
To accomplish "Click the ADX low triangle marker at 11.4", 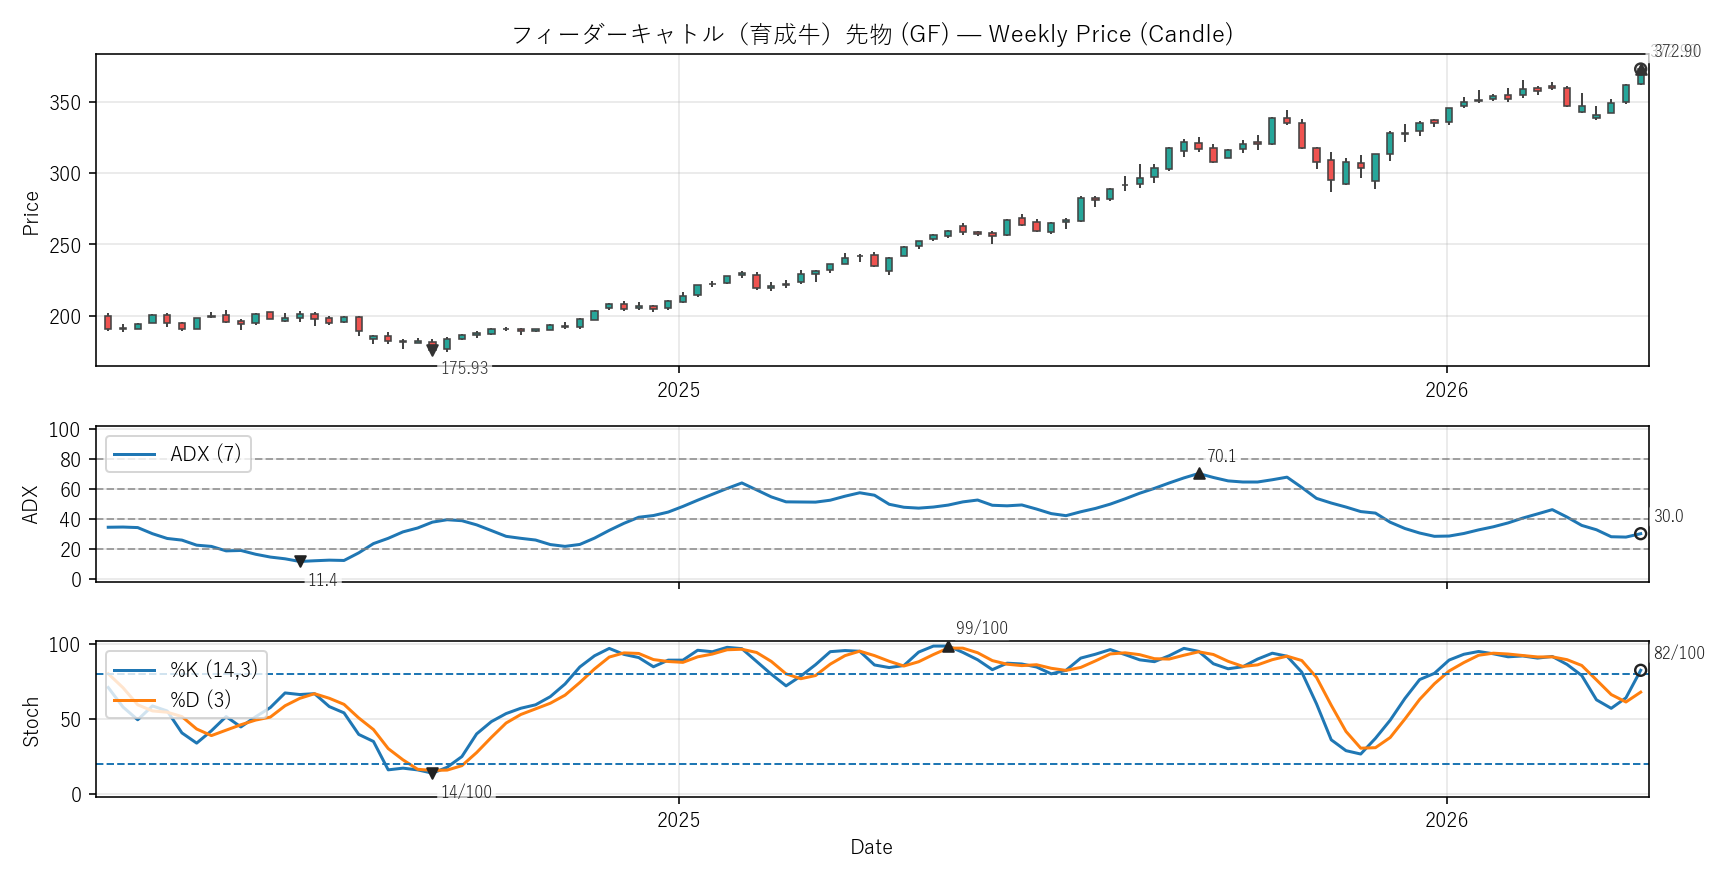I will pyautogui.click(x=300, y=562).
